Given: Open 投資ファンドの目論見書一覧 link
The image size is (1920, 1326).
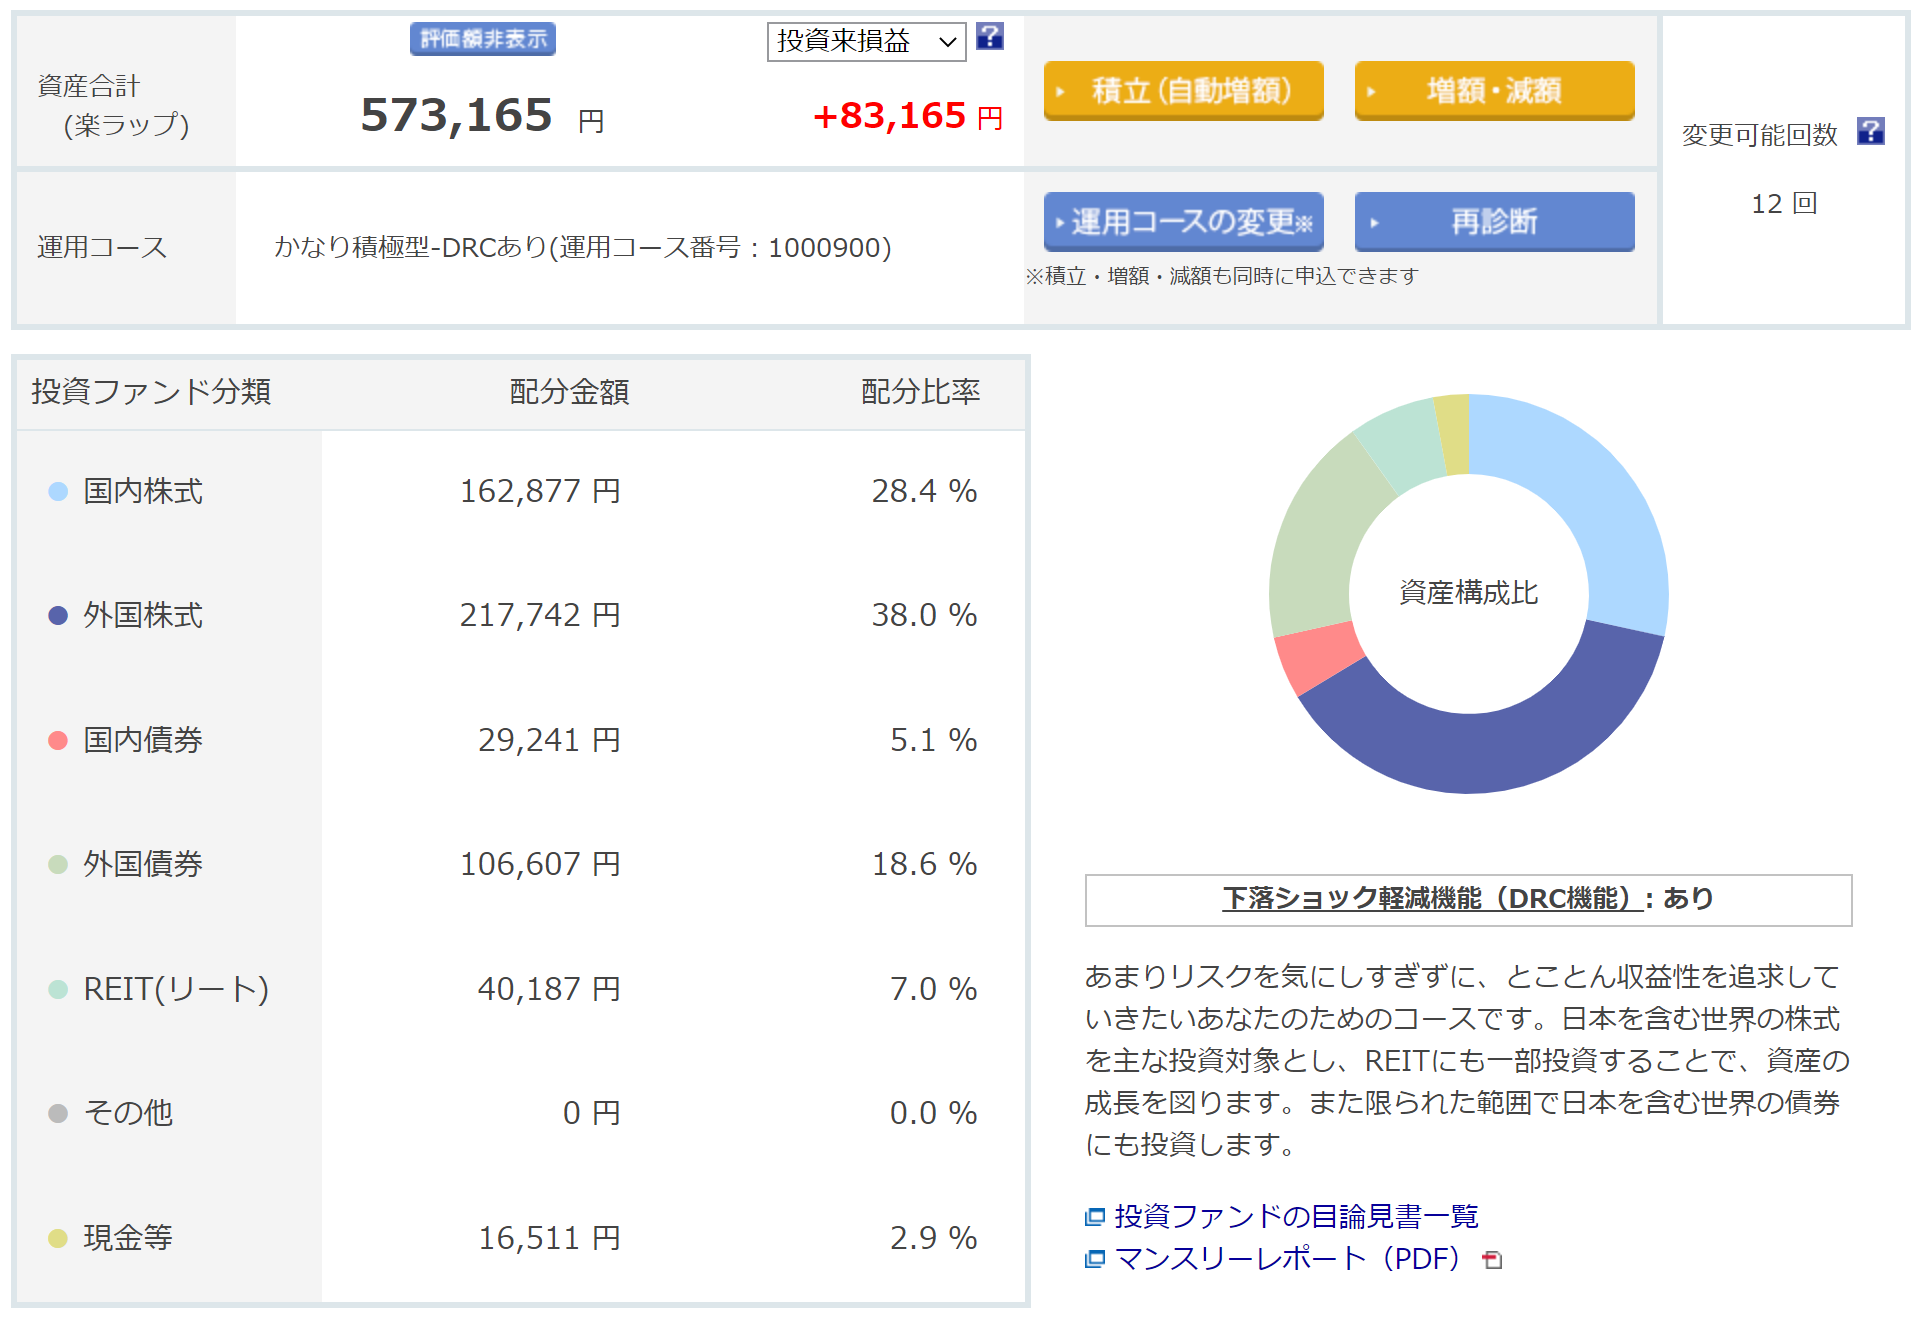Looking at the screenshot, I should 1295,1217.
